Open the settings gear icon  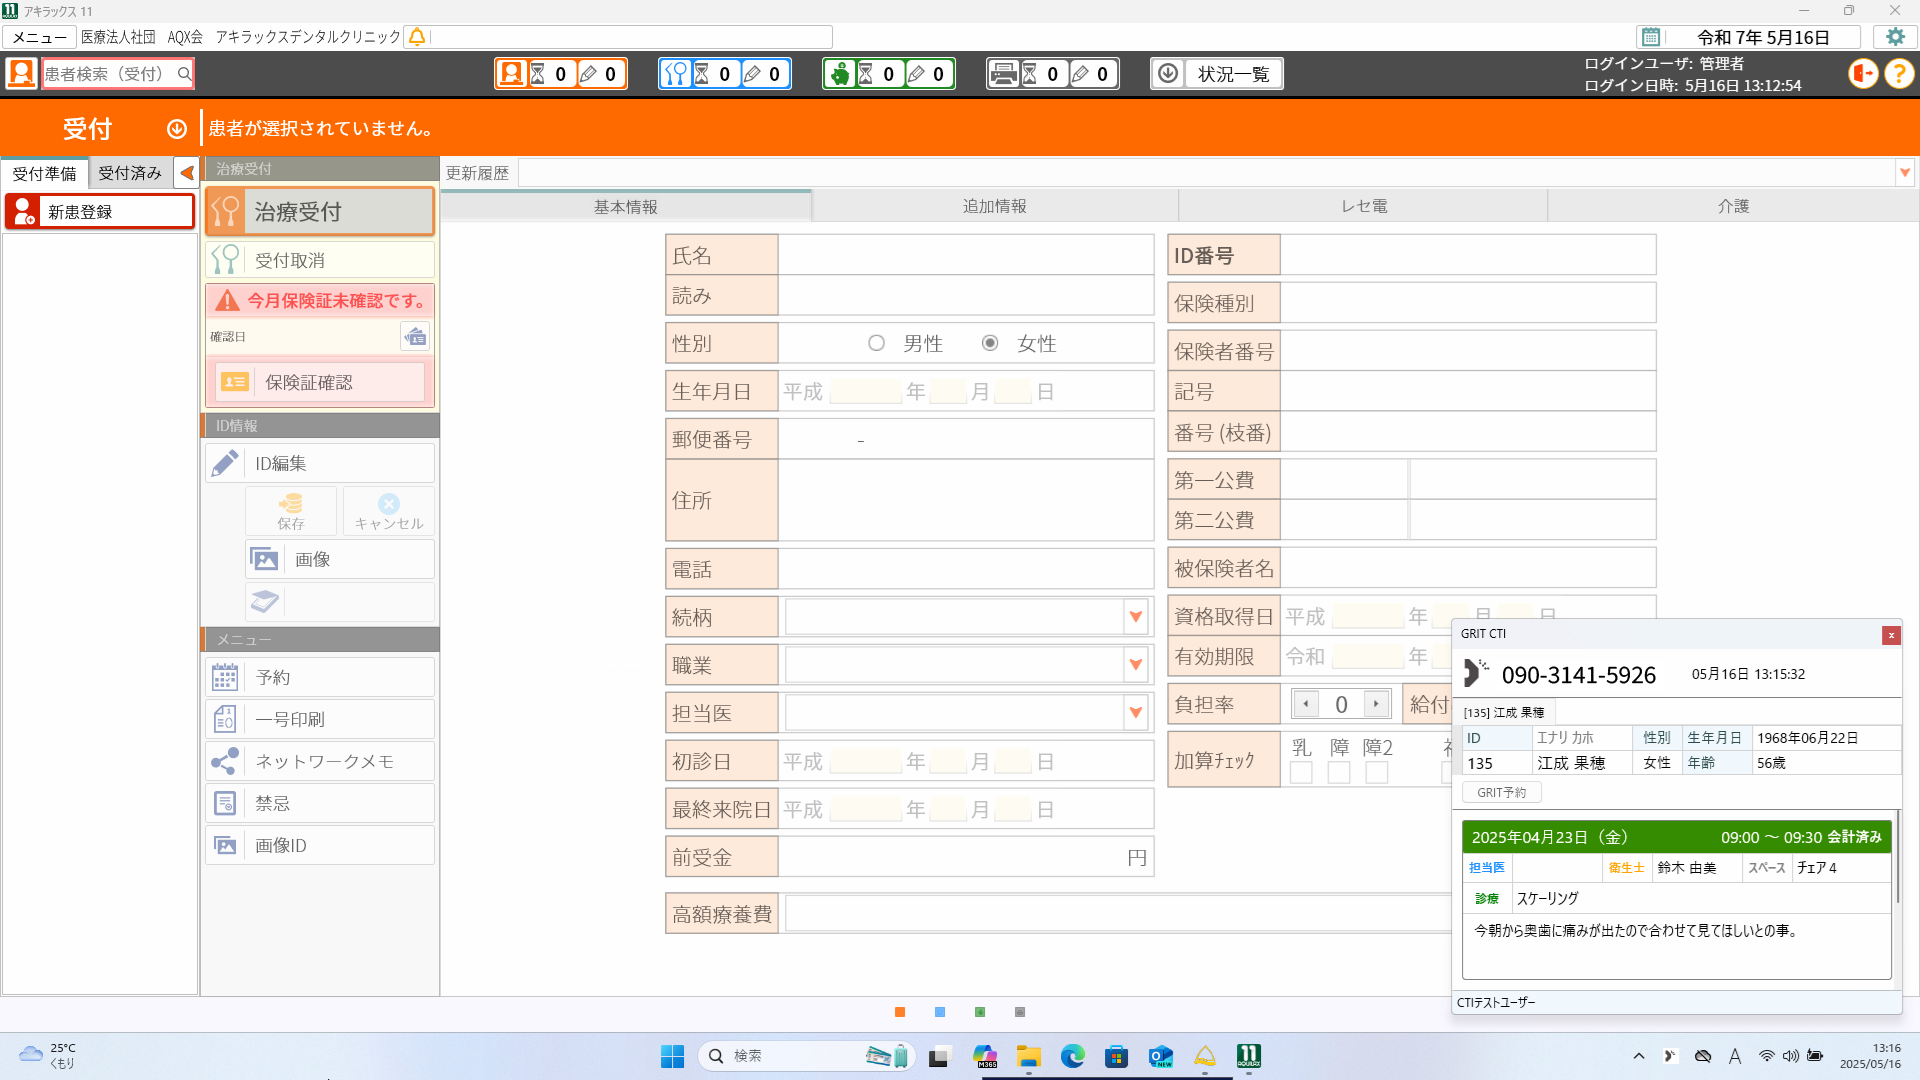[x=1895, y=37]
